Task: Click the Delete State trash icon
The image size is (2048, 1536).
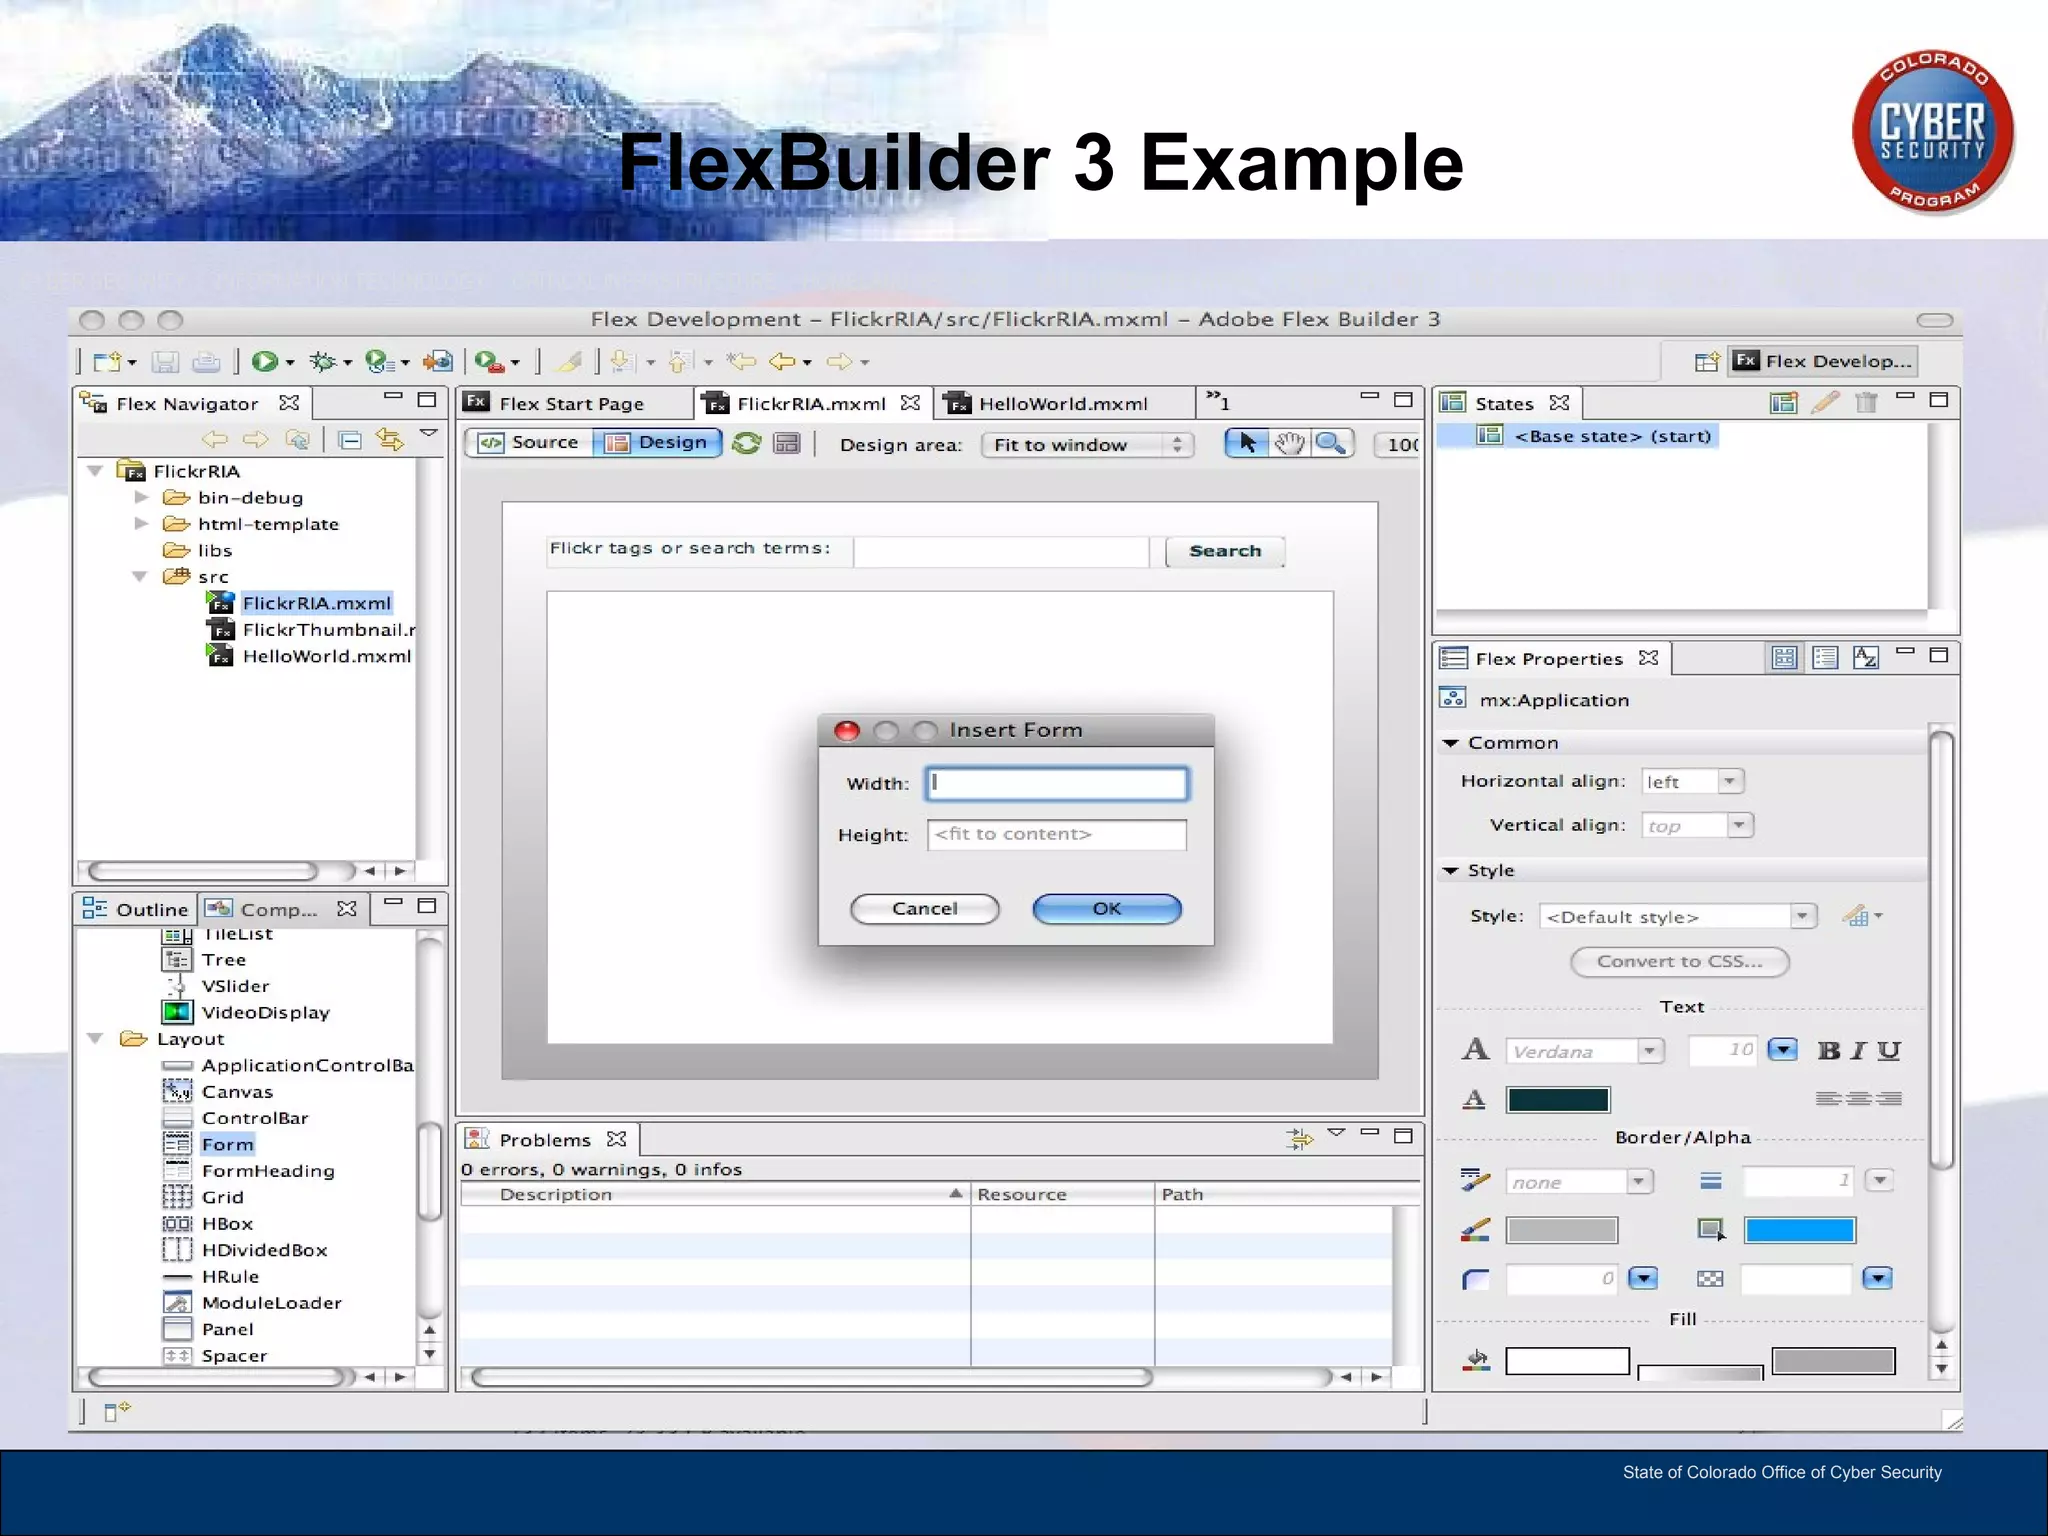Action: (x=1866, y=403)
